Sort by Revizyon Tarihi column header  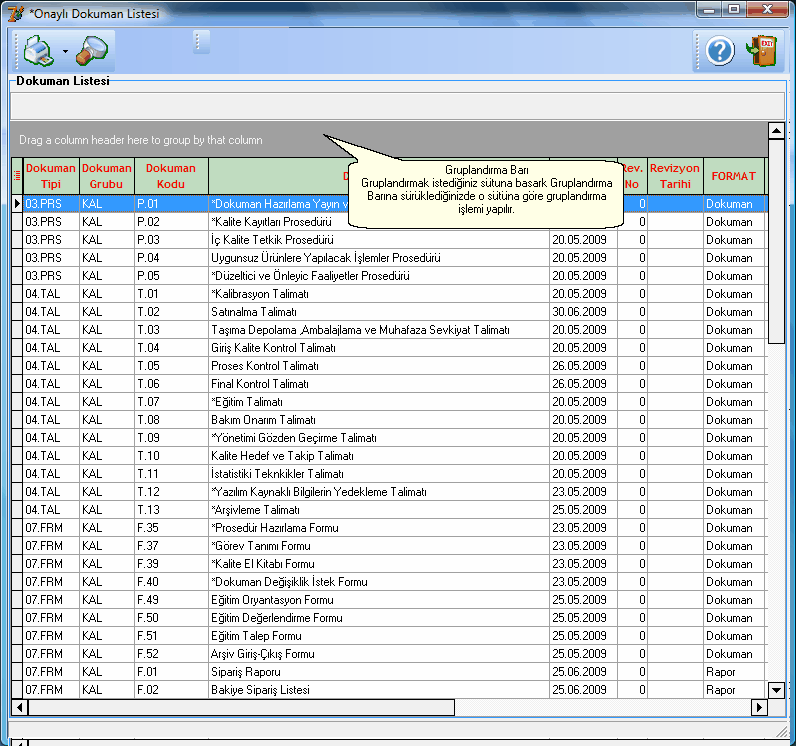pyautogui.click(x=675, y=176)
